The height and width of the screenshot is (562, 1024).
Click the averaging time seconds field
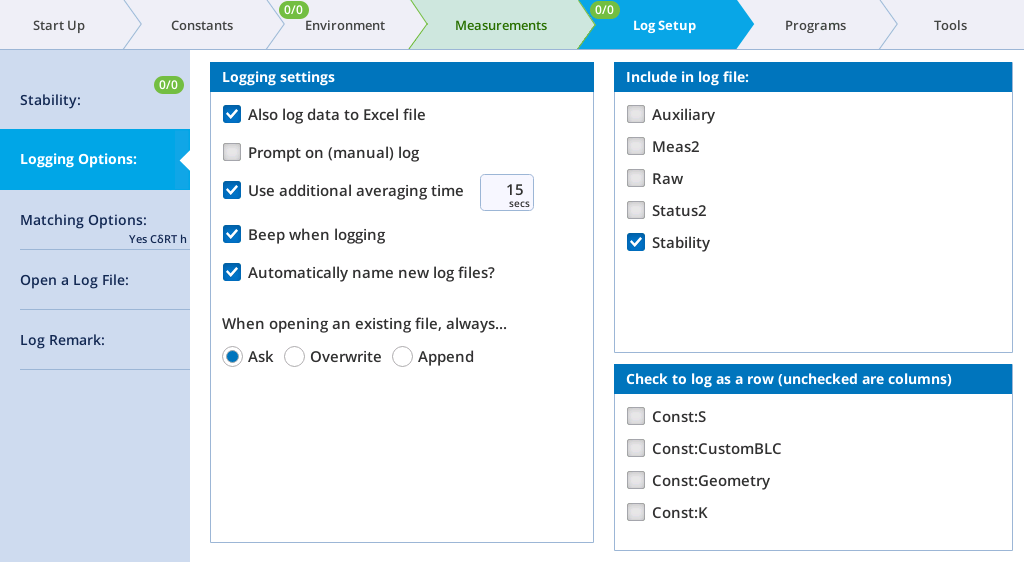point(507,192)
